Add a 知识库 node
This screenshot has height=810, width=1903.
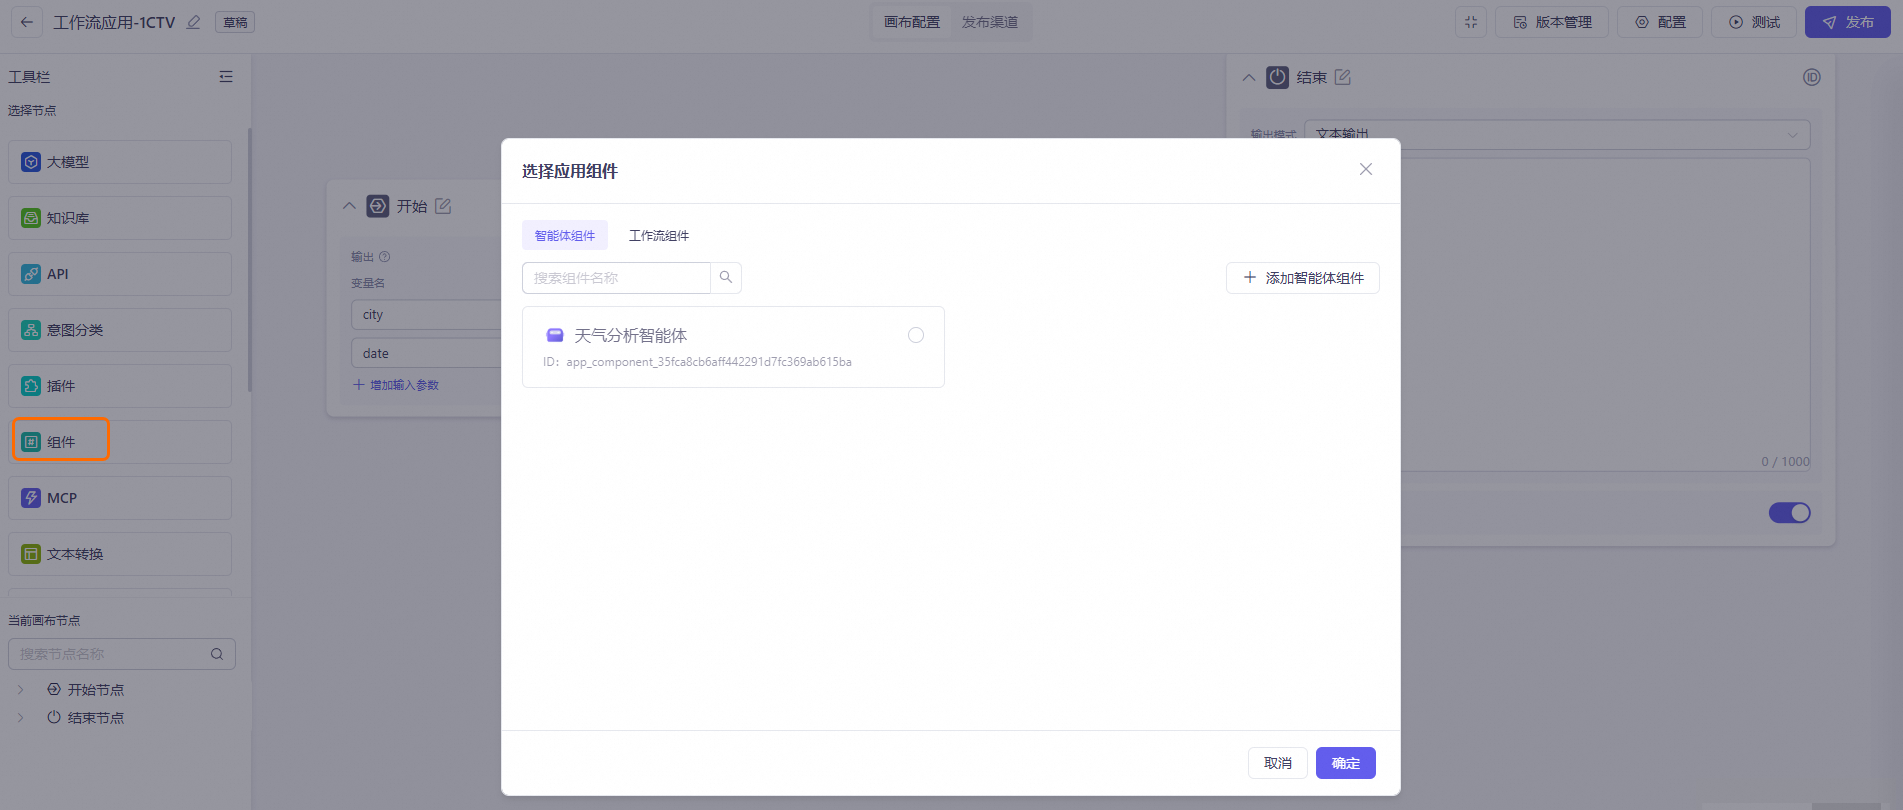coord(120,218)
